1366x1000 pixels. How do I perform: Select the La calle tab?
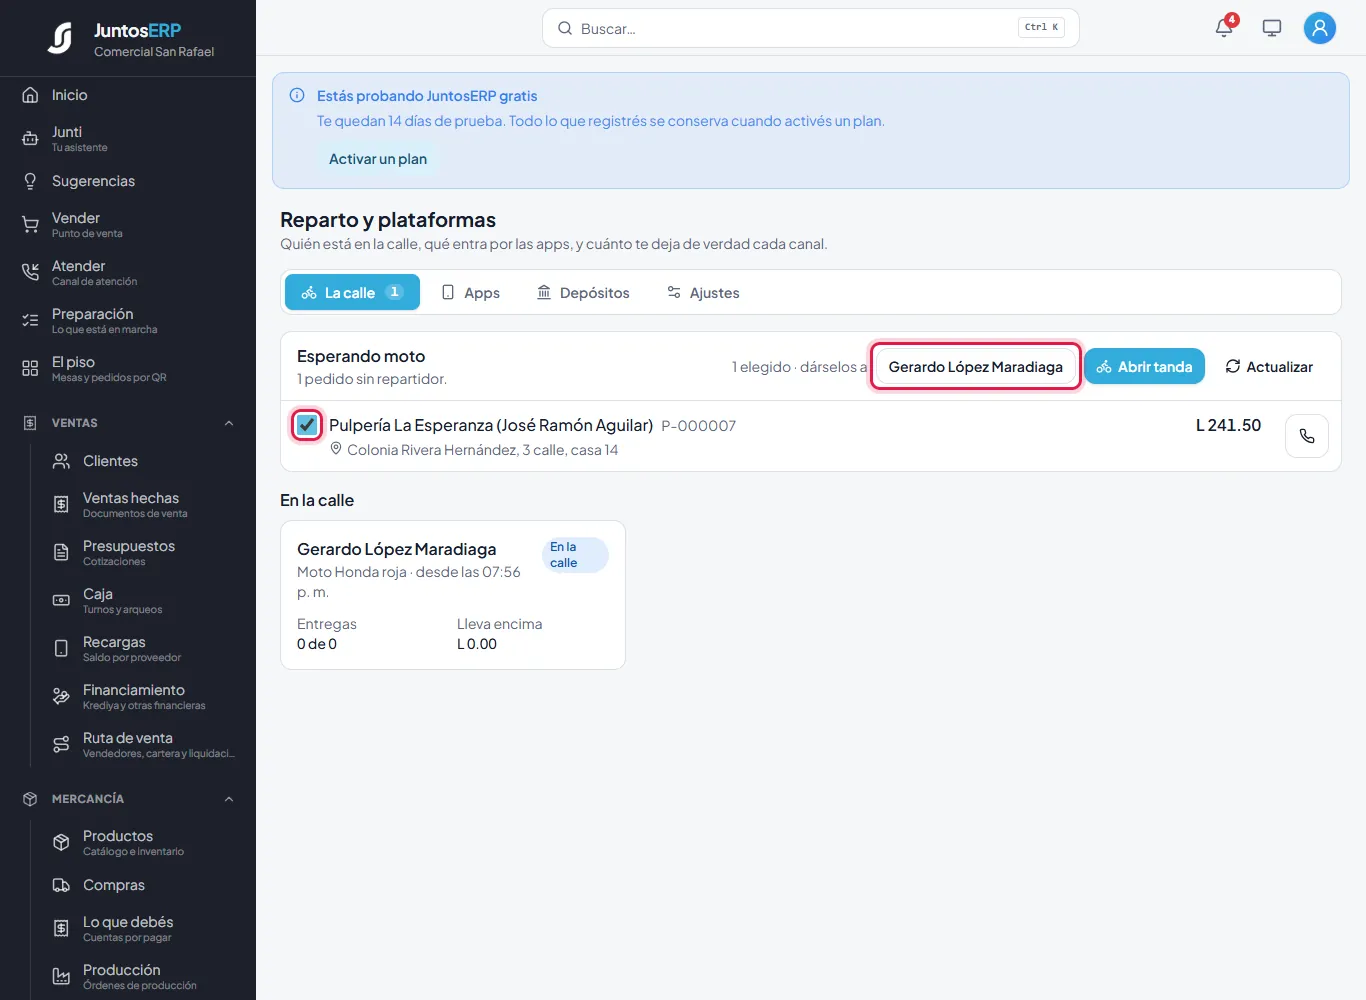click(352, 292)
